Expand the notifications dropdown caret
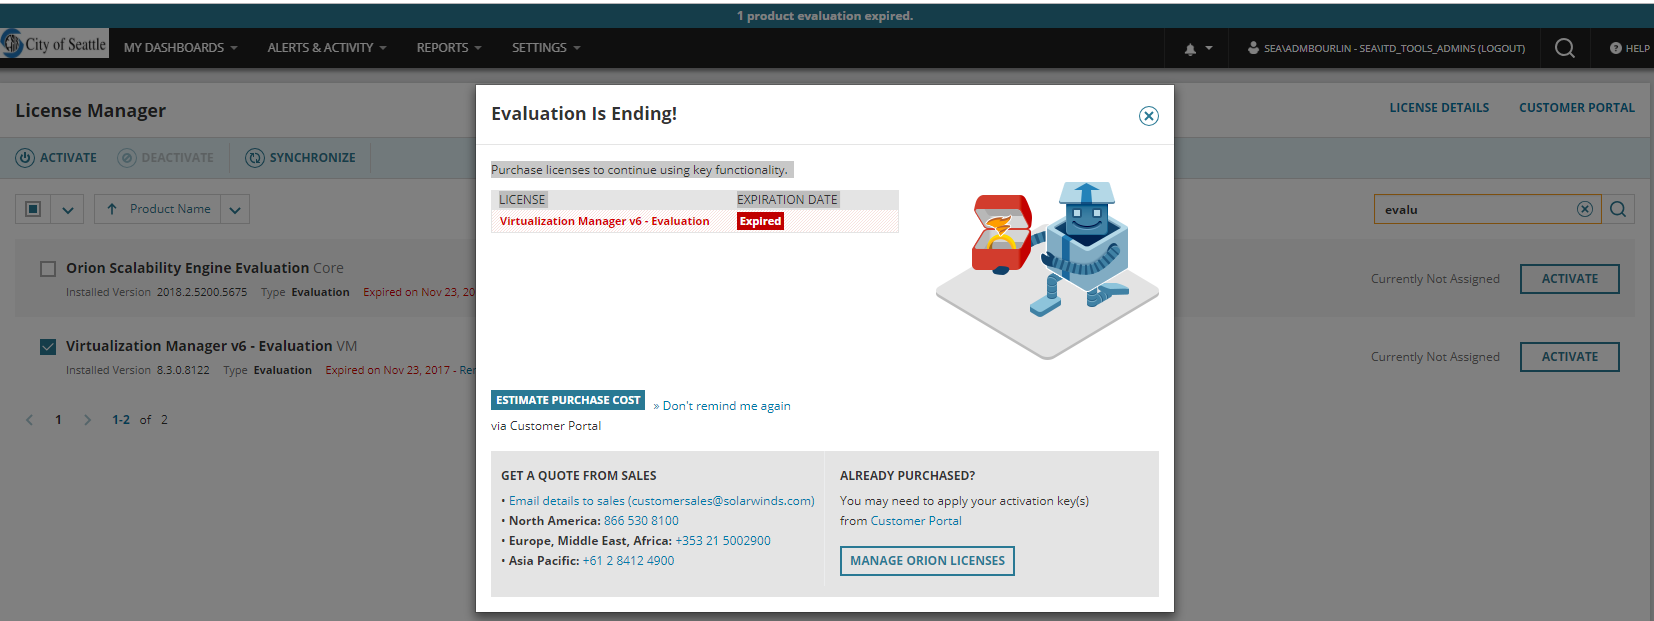Image resolution: width=1654 pixels, height=621 pixels. coord(1209,48)
